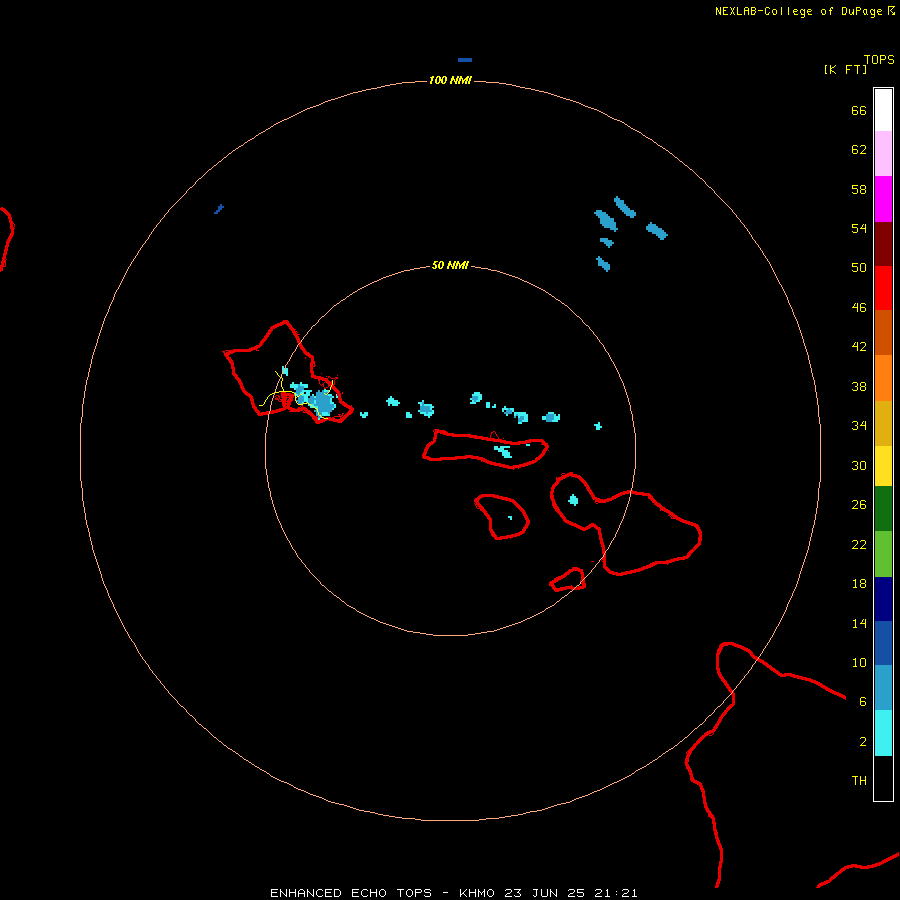Click the "66" legend value
Screen dimensions: 900x900
pos(859,110)
